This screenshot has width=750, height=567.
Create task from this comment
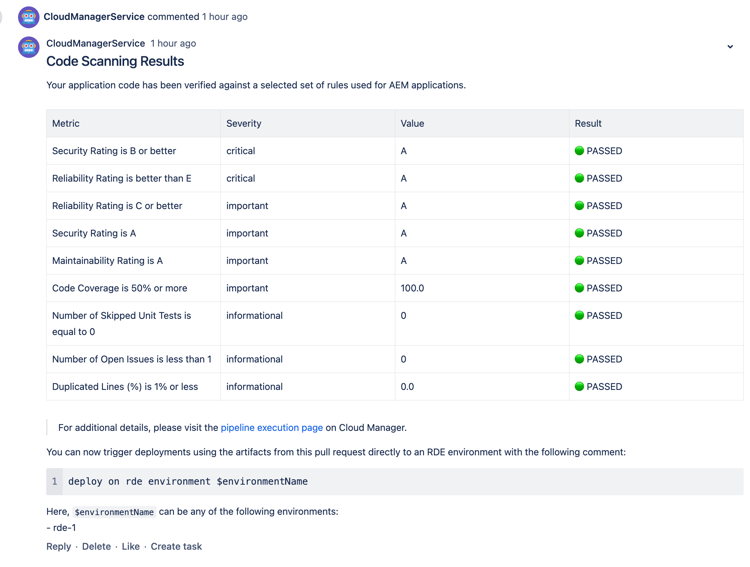[176, 546]
